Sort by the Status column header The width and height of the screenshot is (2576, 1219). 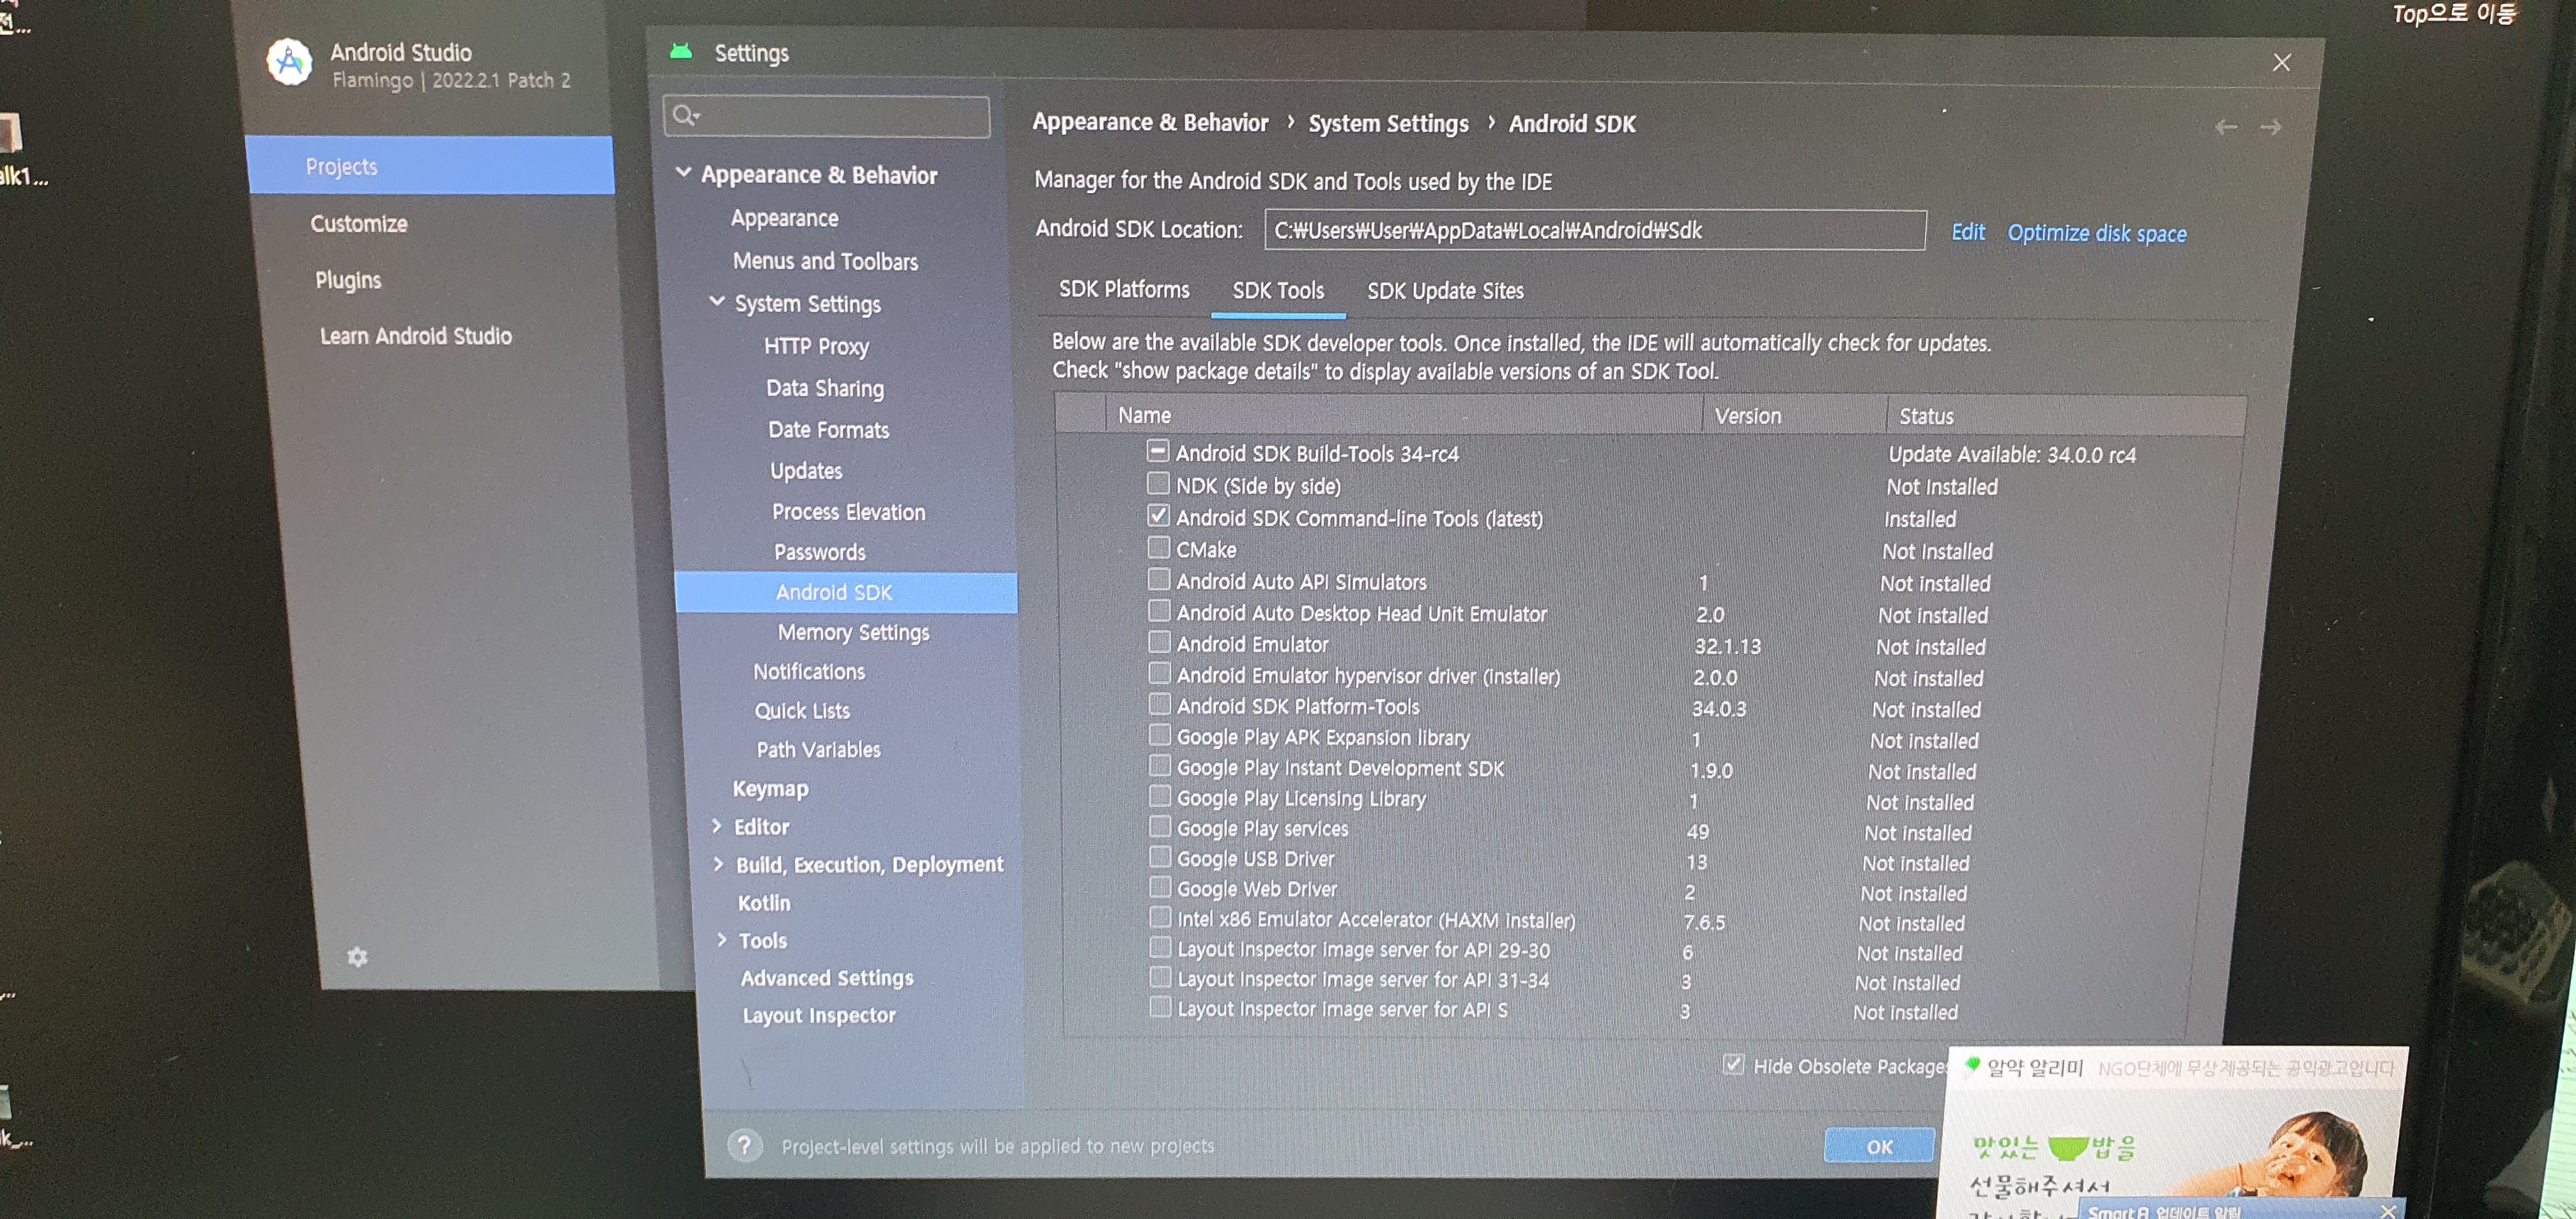click(x=2066, y=416)
